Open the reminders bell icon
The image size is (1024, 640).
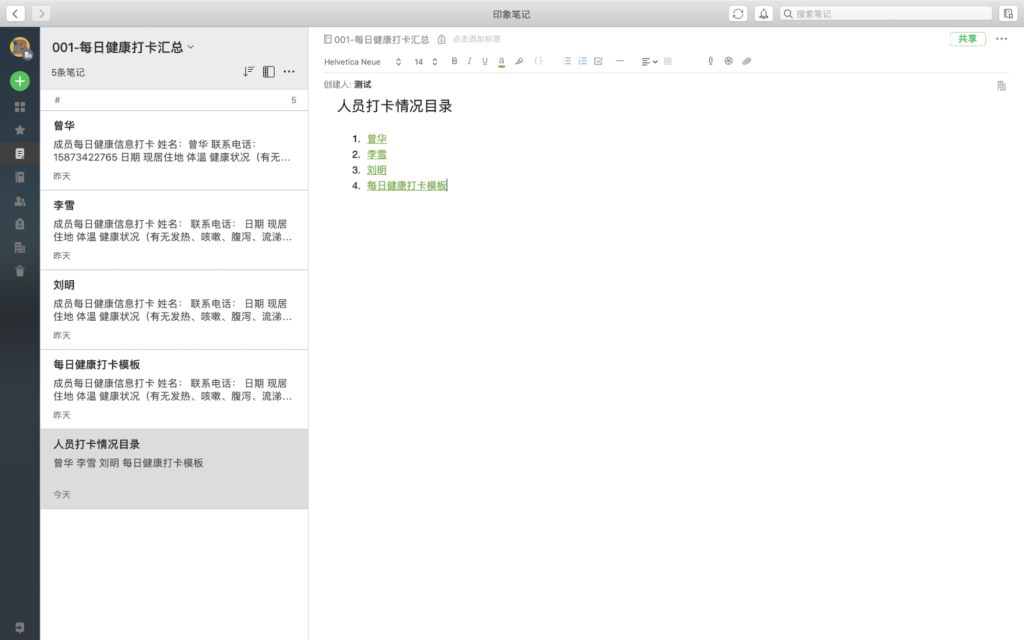764,13
